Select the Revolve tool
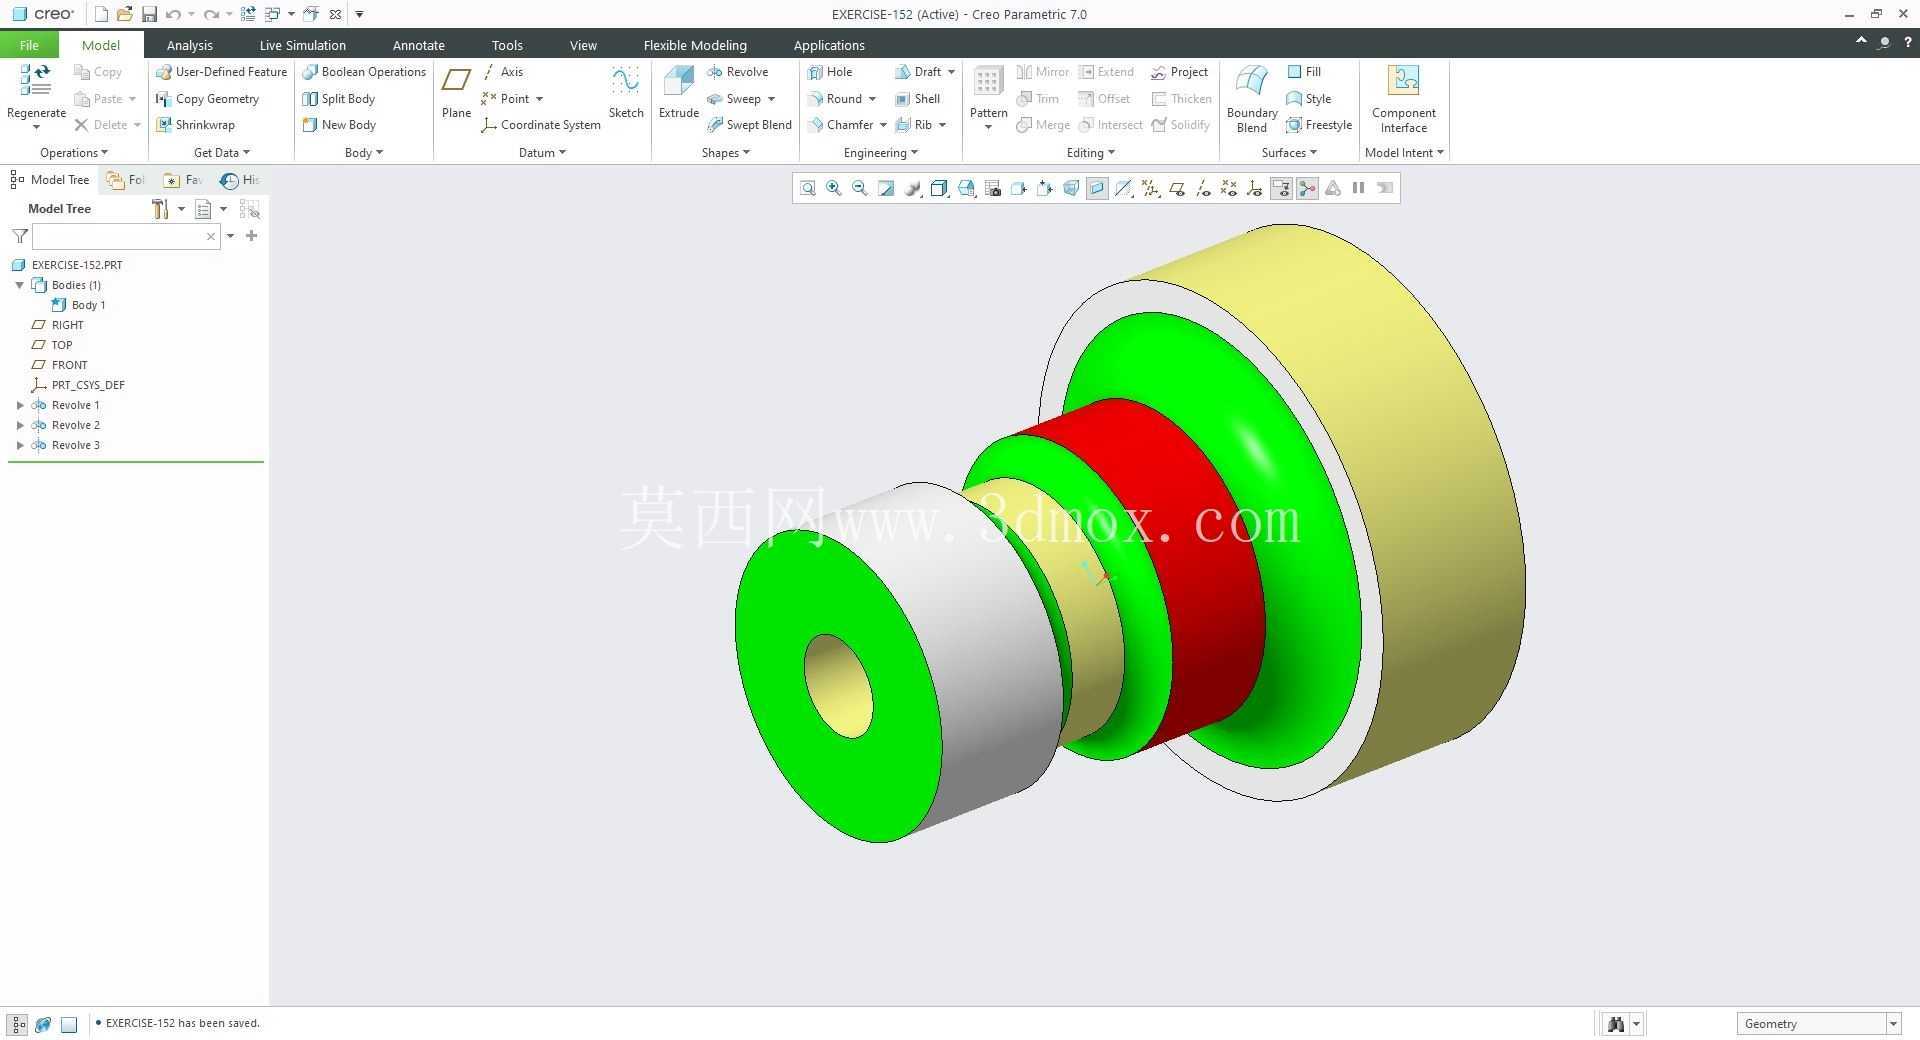1920x1040 pixels. pos(738,72)
